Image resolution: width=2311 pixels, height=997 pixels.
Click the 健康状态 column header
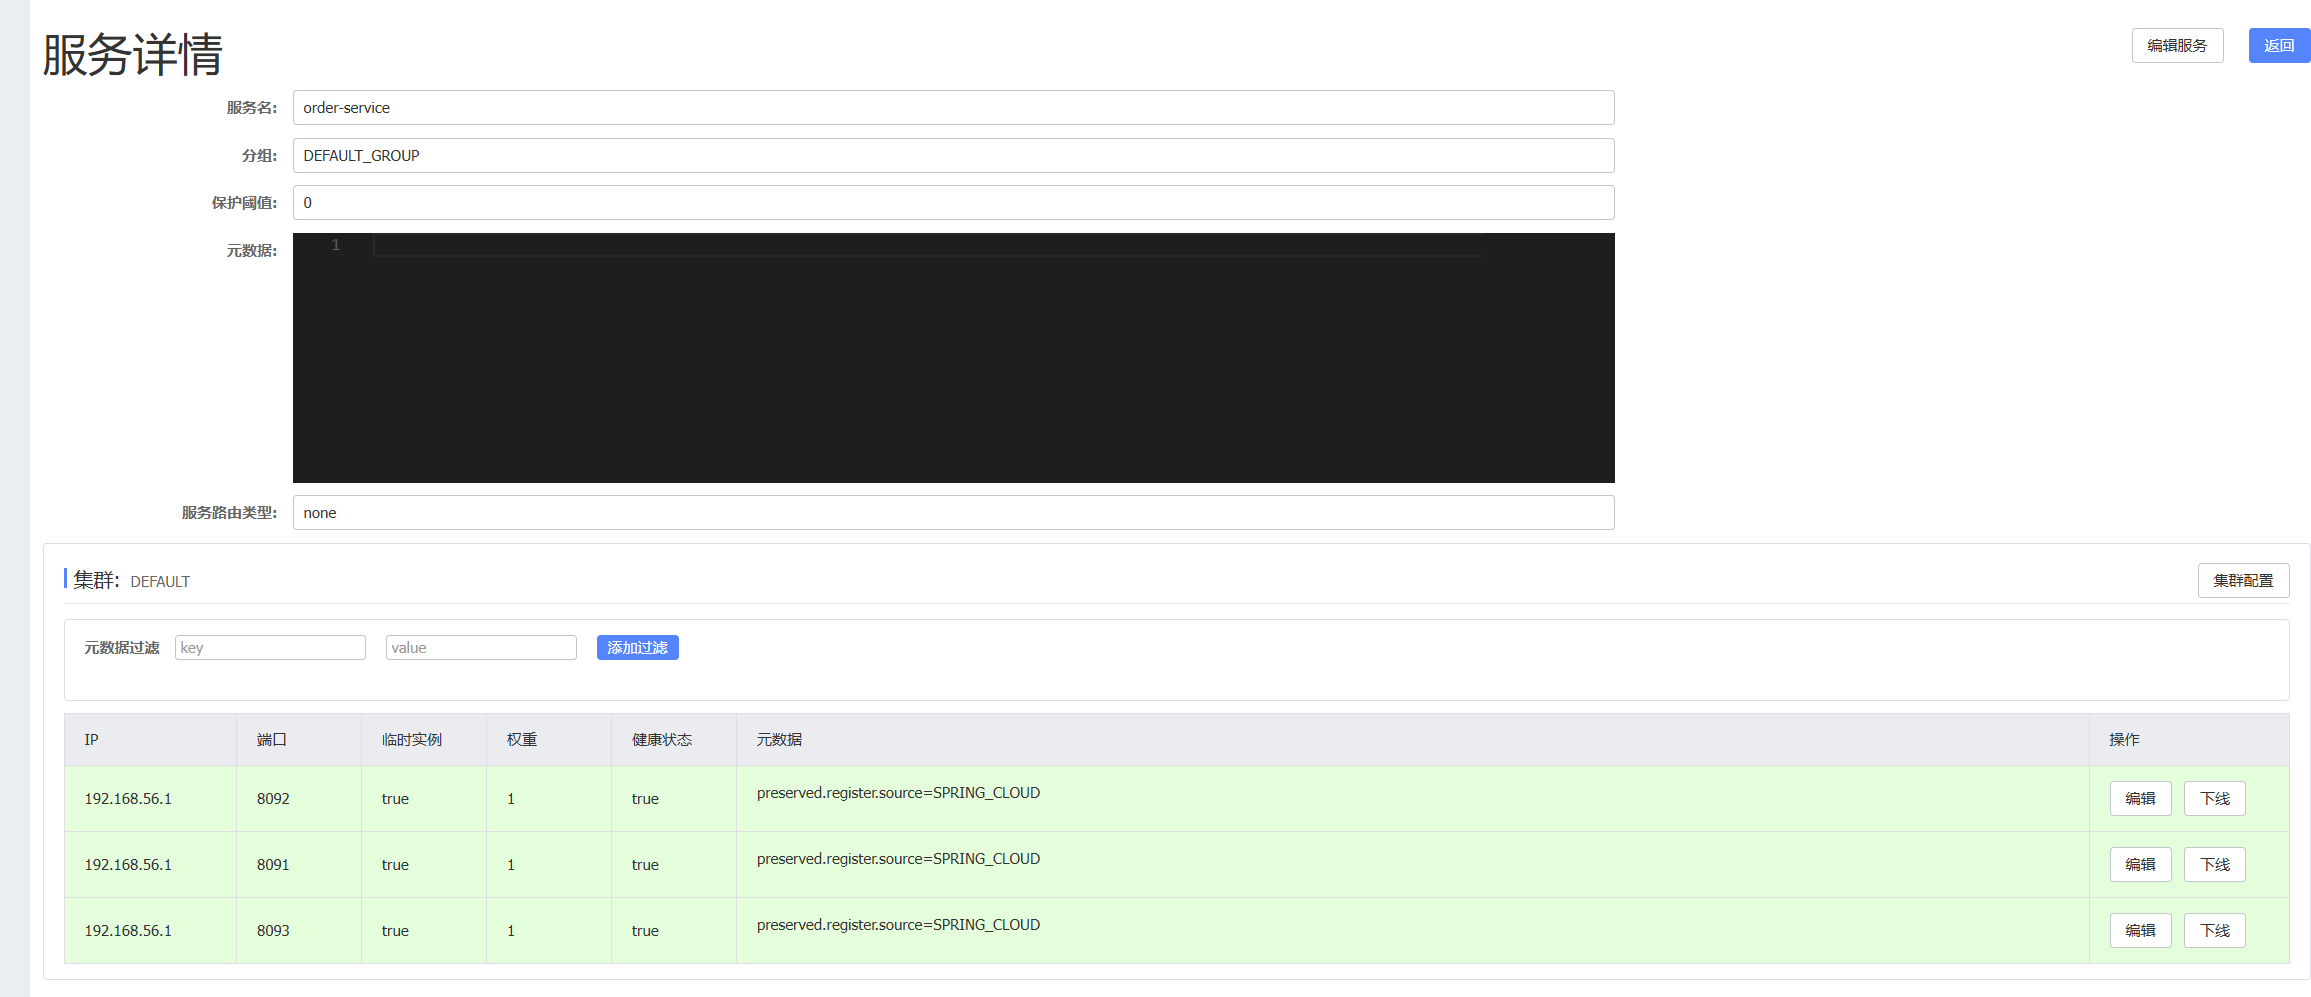660,739
